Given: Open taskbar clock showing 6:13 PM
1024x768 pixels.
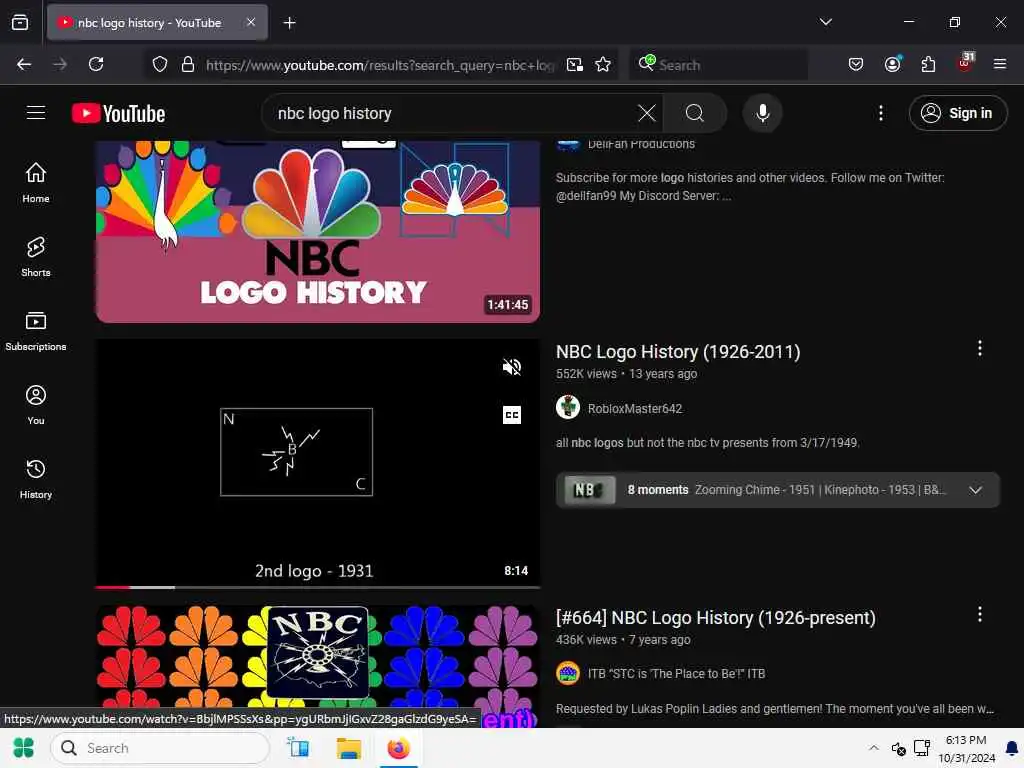Looking at the screenshot, I should tap(967, 748).
